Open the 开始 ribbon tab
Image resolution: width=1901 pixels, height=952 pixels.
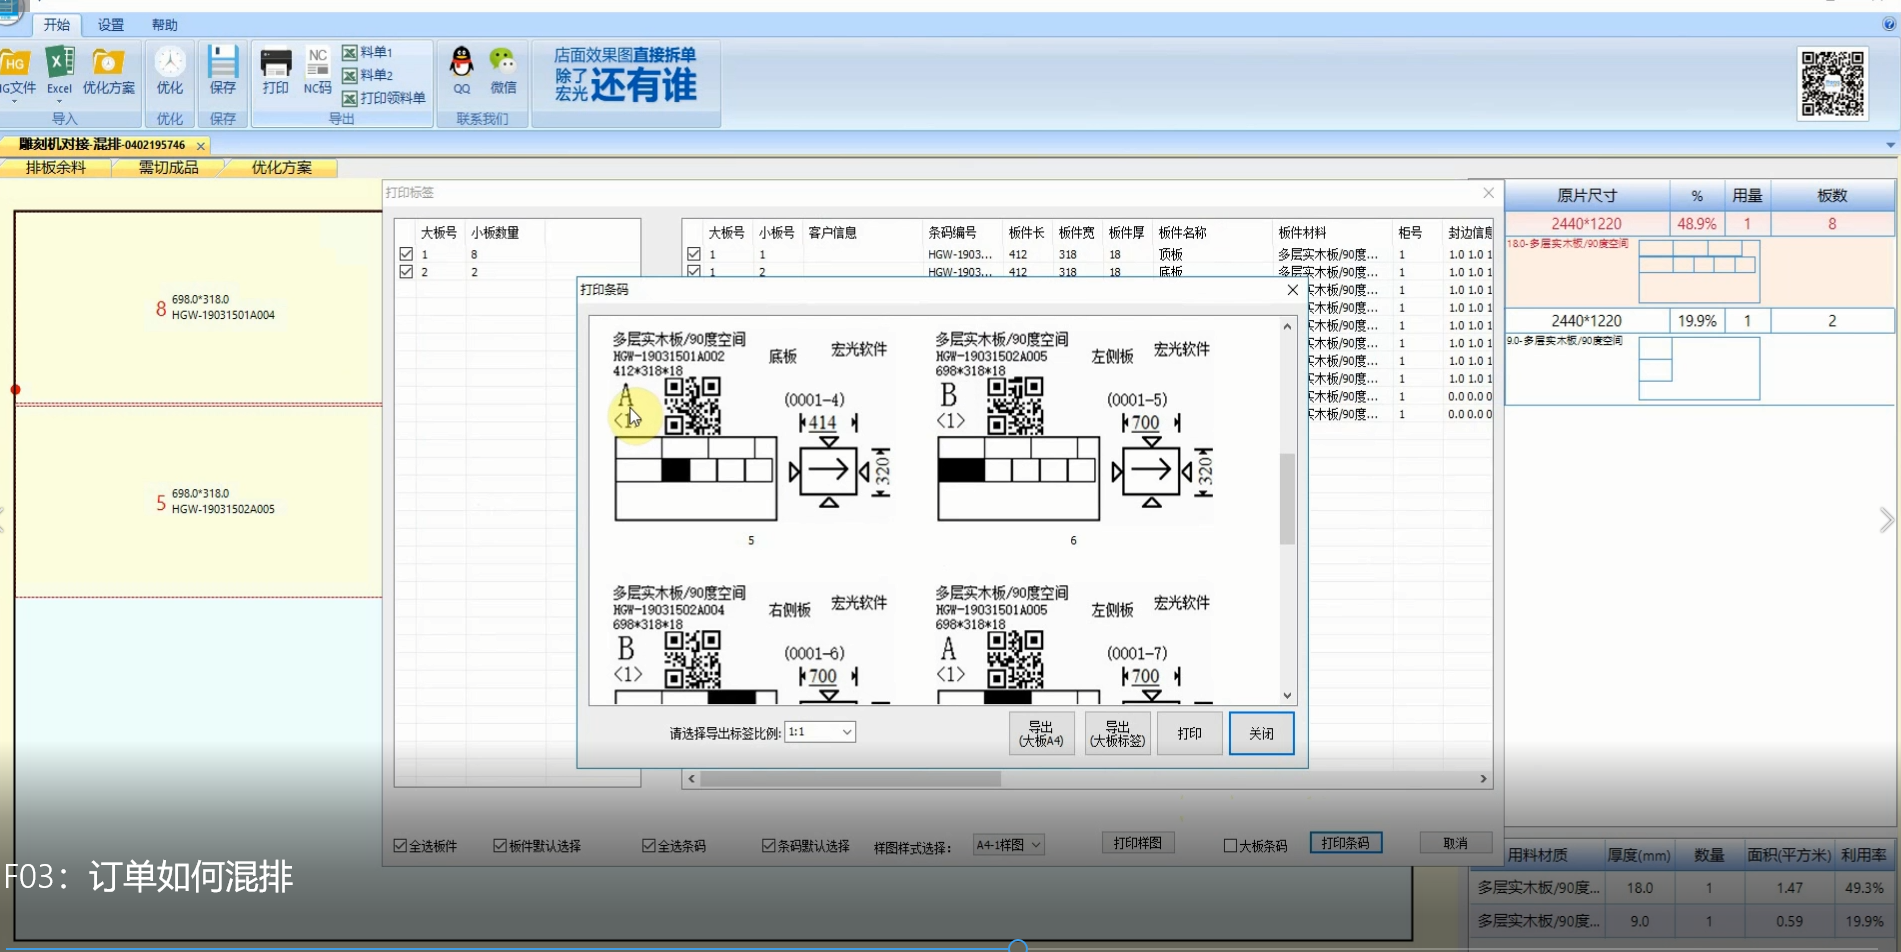[x=57, y=25]
